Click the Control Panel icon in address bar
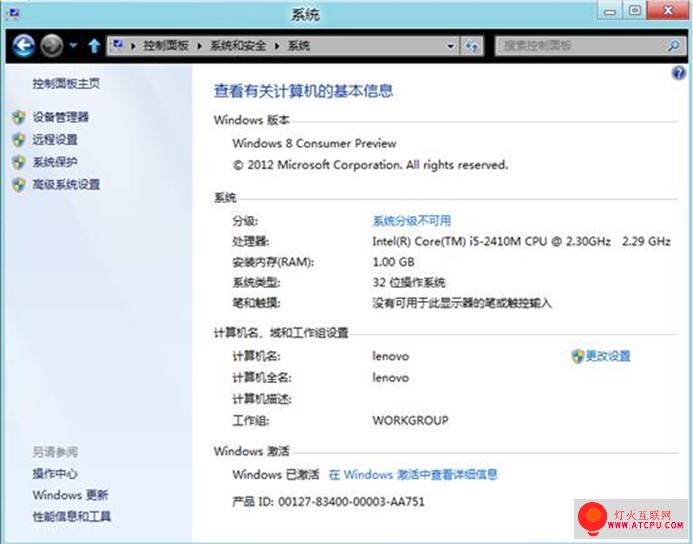693x544 pixels. [118, 45]
